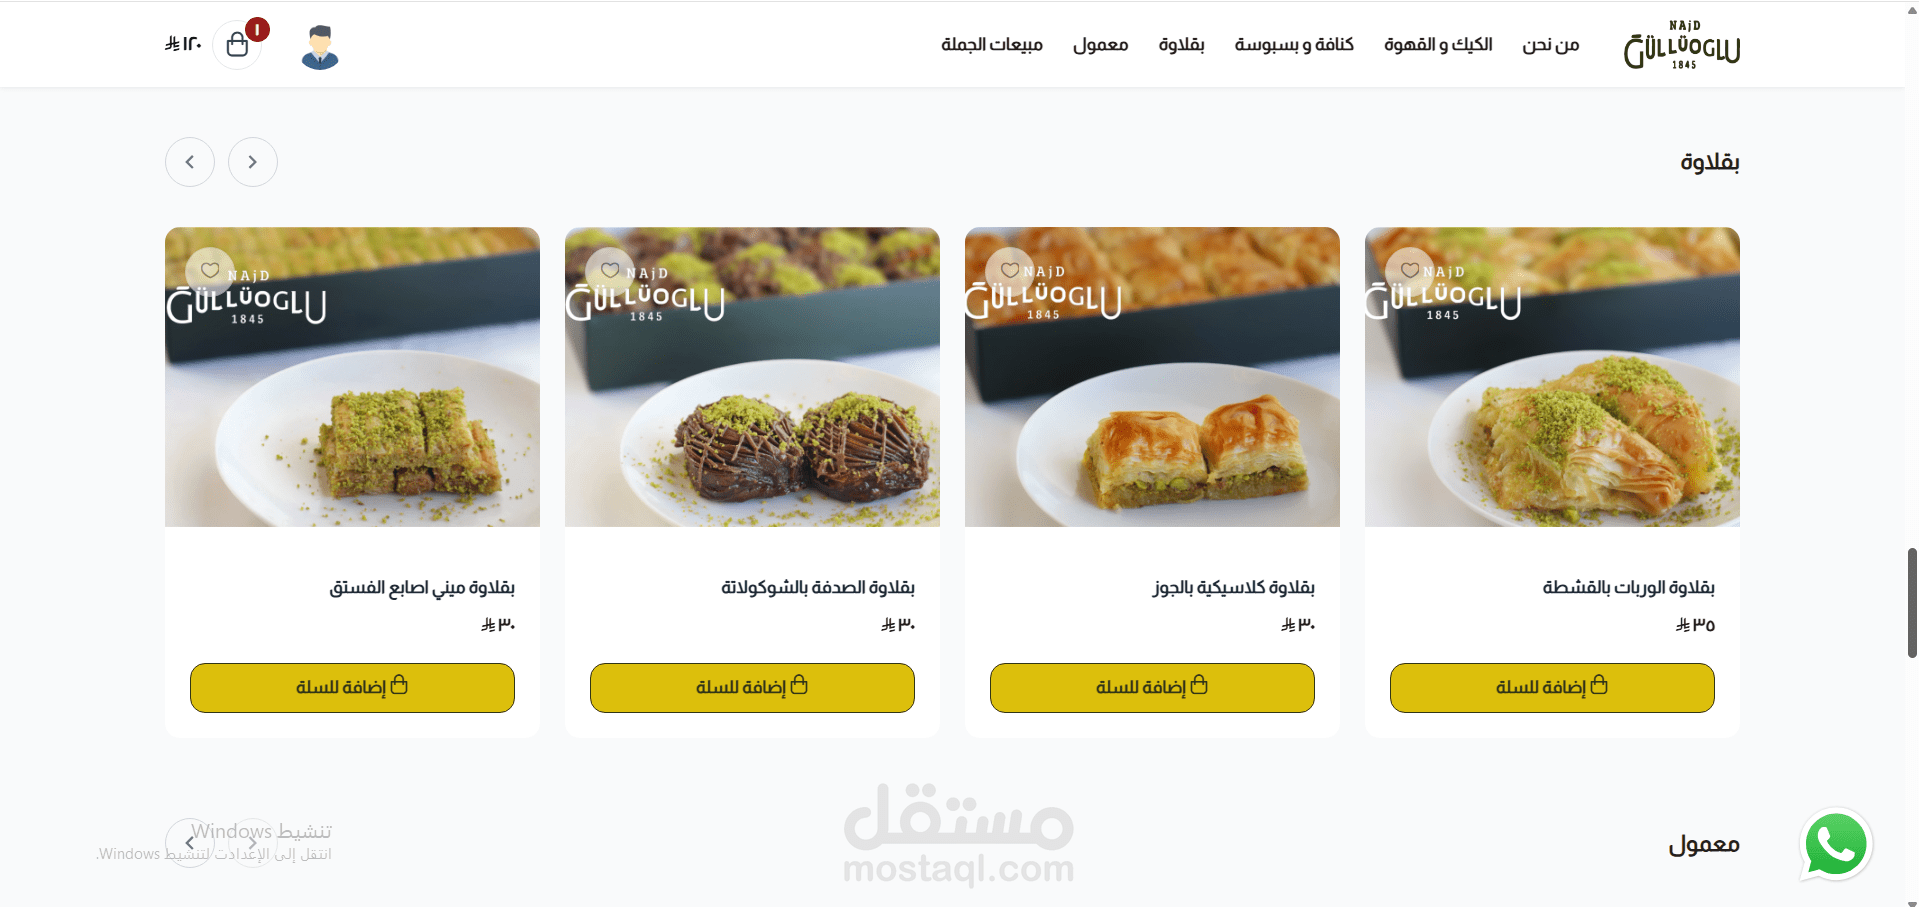Open بقلاوة الصدفة بالشوكولاتة product image
This screenshot has width=1919, height=907.
tap(752, 377)
